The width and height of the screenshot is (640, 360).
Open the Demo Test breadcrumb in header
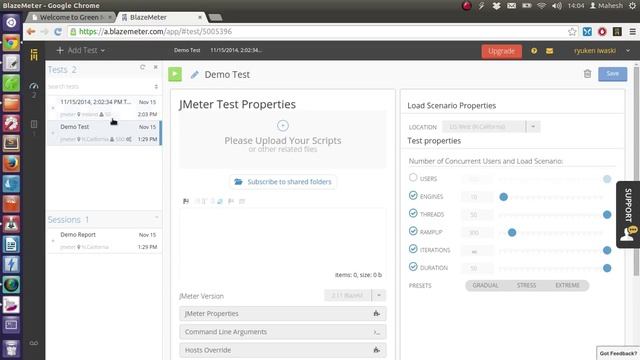(x=187, y=50)
